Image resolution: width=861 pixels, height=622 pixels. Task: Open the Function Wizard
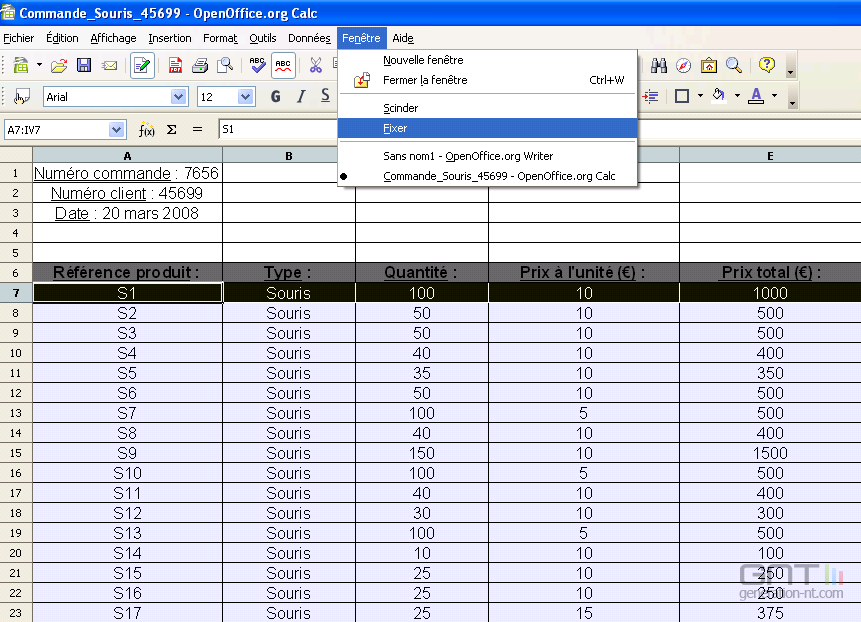(x=146, y=128)
